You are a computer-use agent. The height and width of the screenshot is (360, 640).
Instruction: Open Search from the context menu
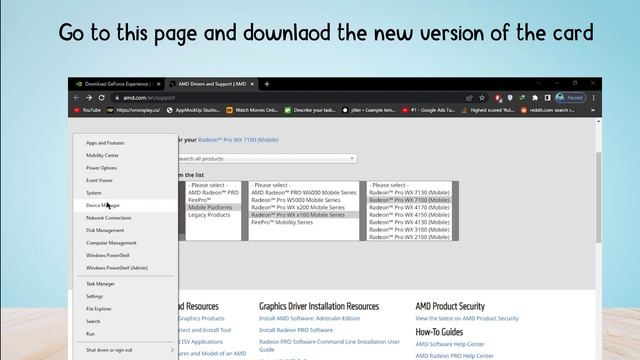click(126, 321)
